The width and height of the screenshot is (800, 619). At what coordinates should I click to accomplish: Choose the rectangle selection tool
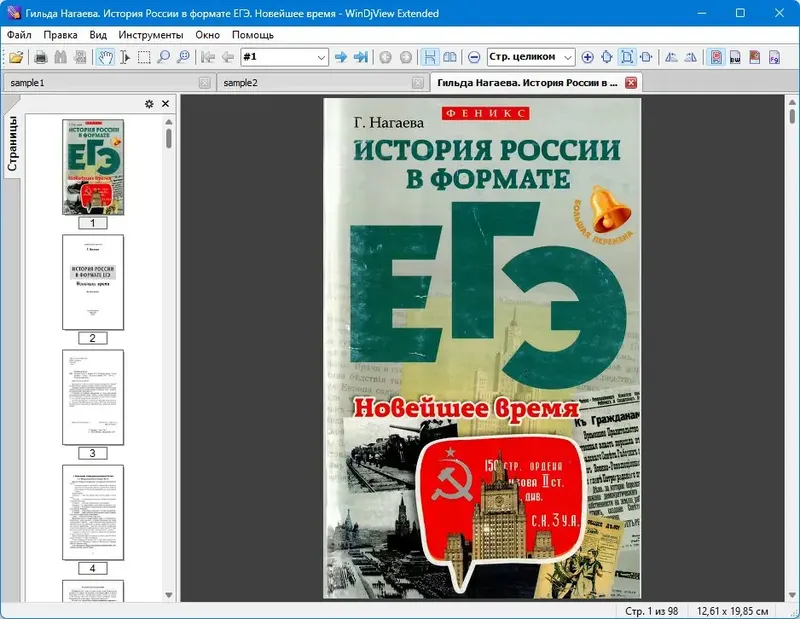(144, 57)
